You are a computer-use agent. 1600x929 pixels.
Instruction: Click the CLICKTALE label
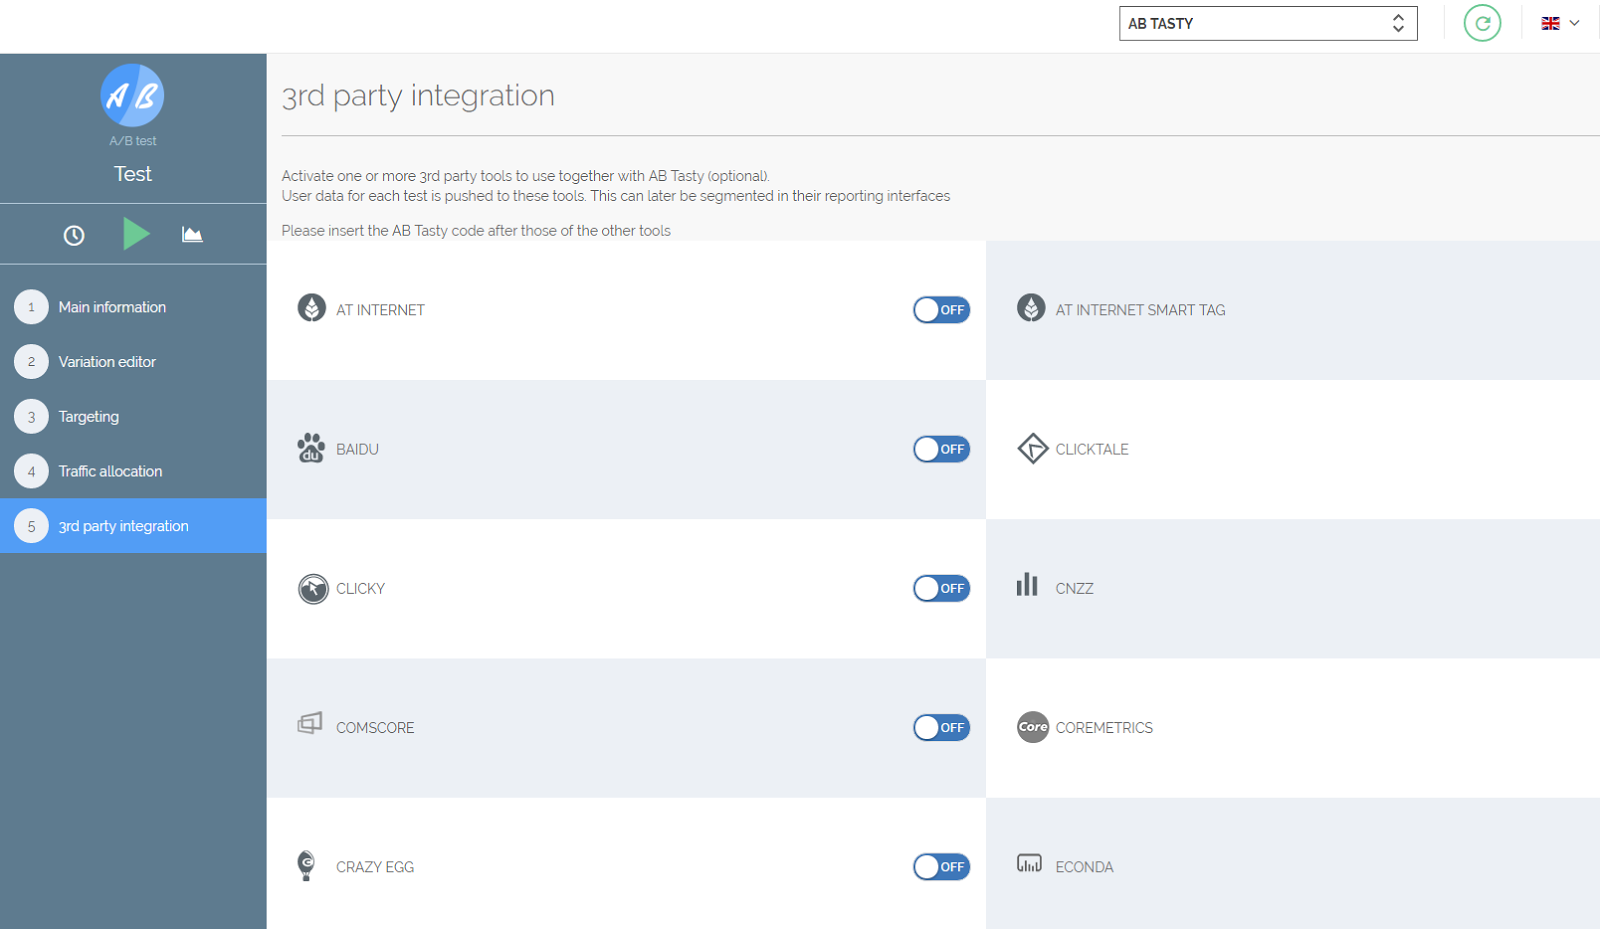tap(1092, 449)
